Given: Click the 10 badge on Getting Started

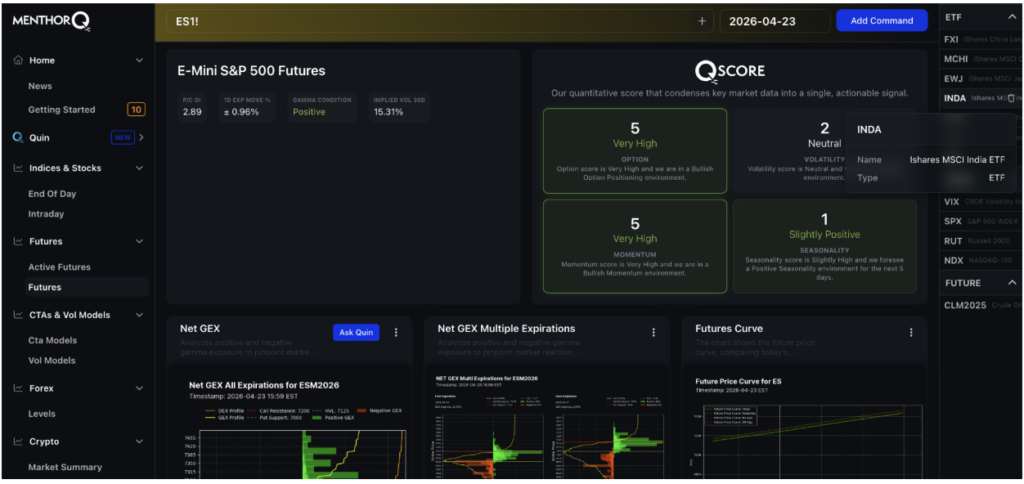Looking at the screenshot, I should (136, 110).
